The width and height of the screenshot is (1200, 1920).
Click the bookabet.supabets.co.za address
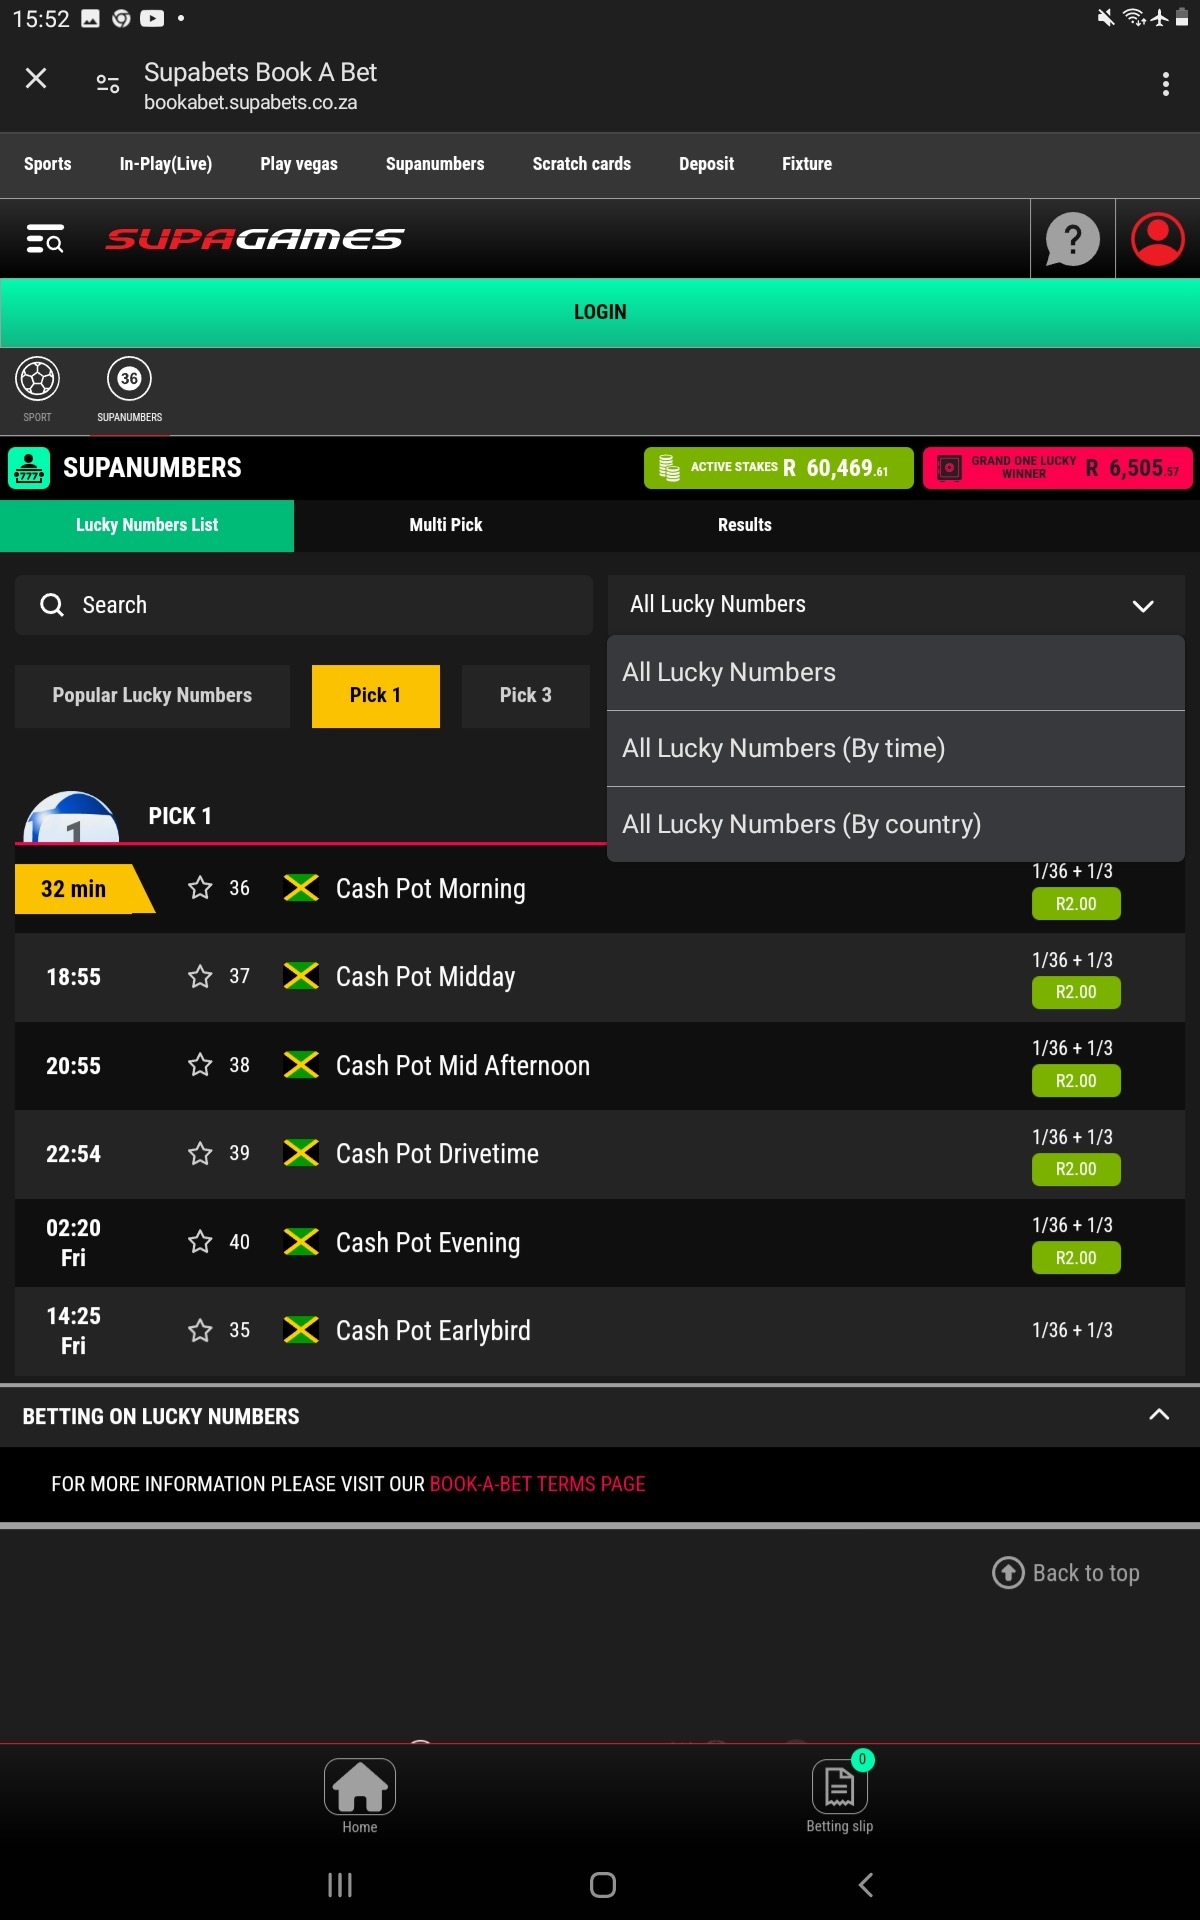click(250, 103)
